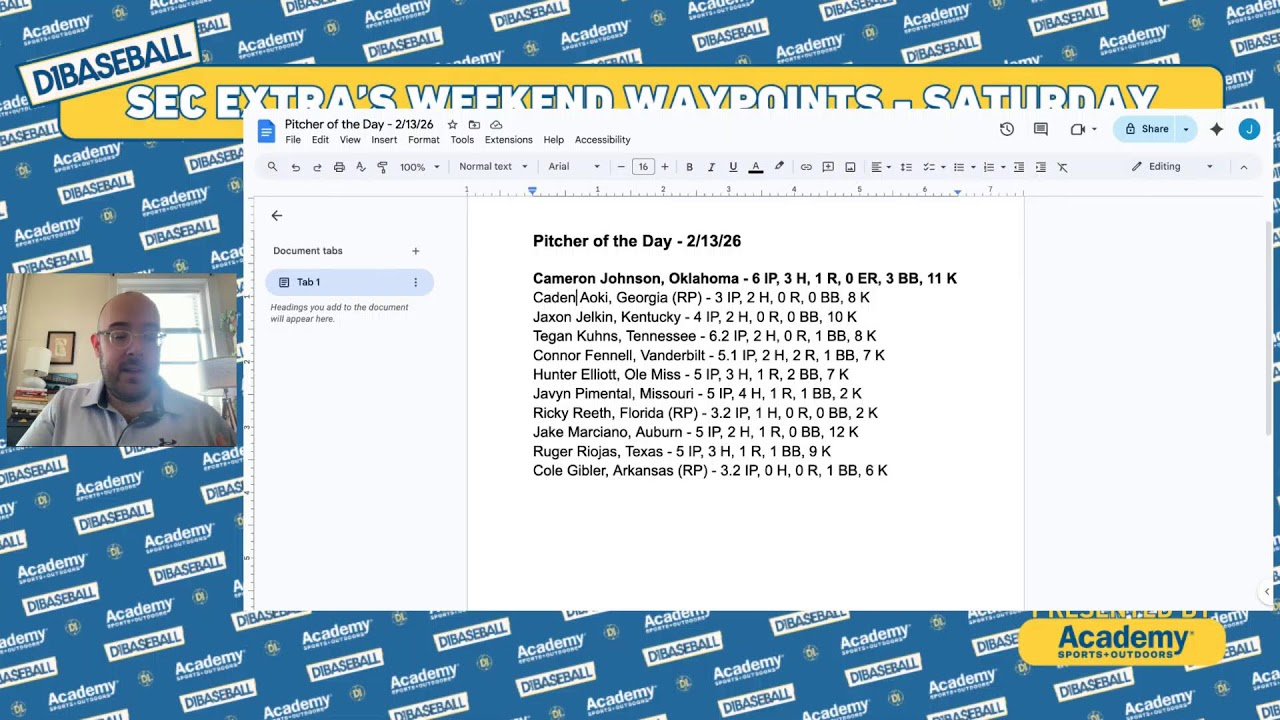
Task: Open the Extensions menu
Action: pyautogui.click(x=509, y=140)
